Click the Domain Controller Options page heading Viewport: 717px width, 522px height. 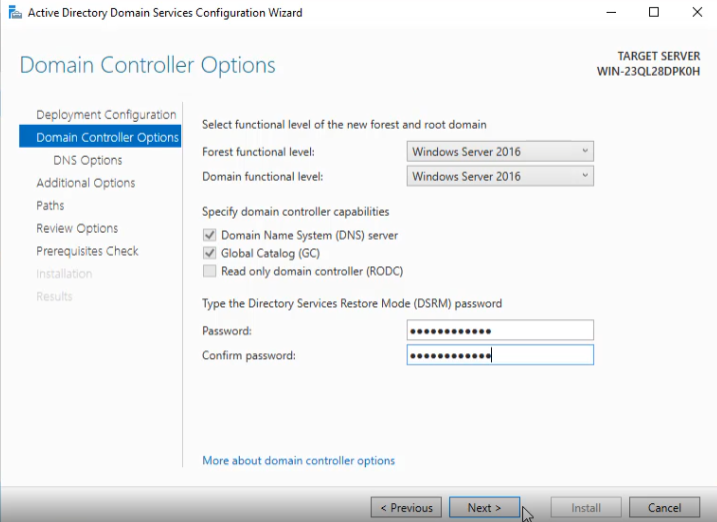pos(147,65)
